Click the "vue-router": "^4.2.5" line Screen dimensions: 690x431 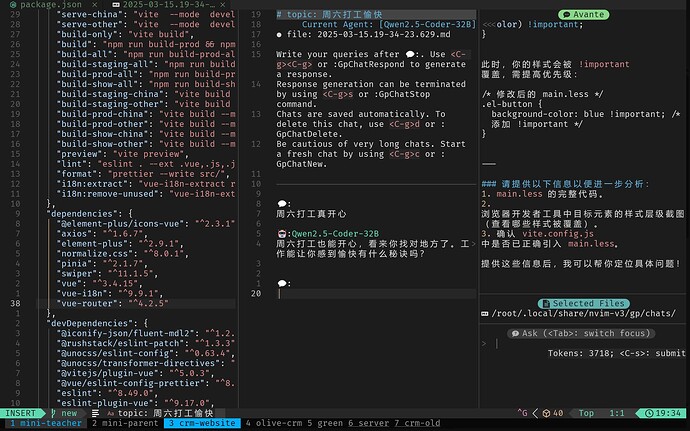(112, 303)
